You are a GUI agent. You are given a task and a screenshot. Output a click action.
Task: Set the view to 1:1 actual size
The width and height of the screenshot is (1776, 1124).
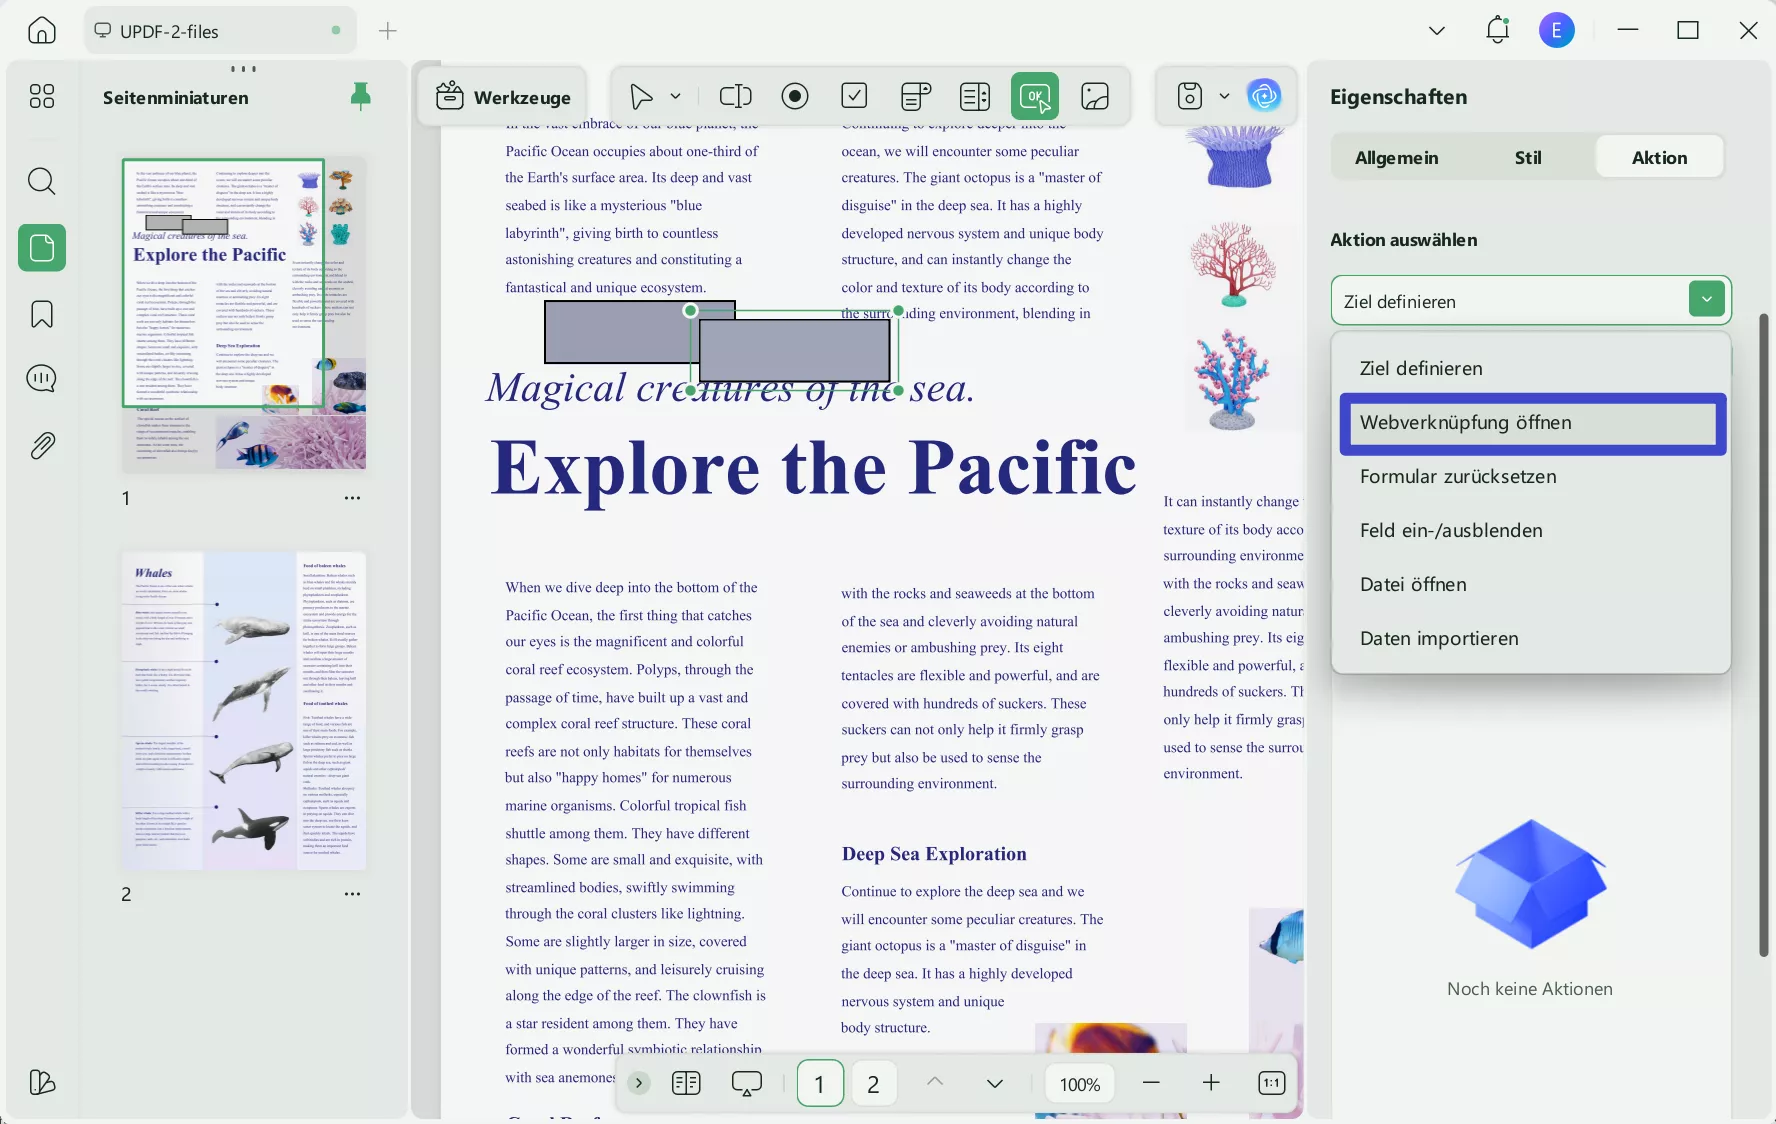click(1271, 1083)
